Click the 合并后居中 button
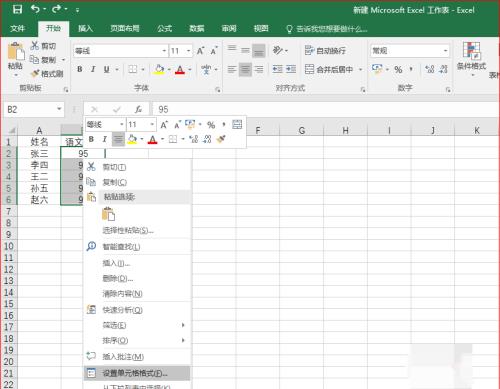500x389 pixels. pos(329,69)
